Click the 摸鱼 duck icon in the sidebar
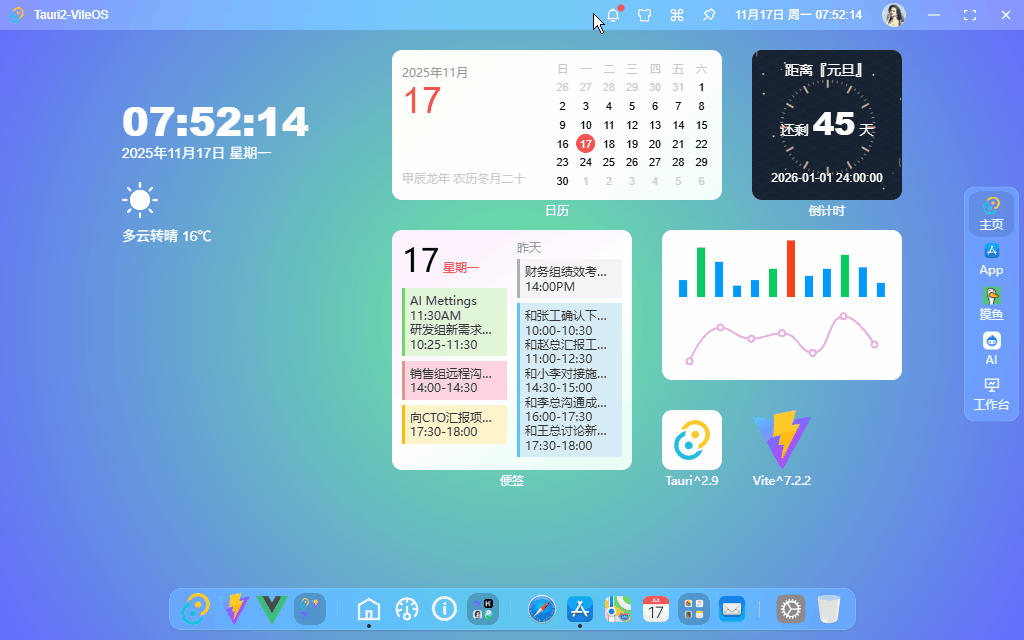The image size is (1024, 640). pos(991,302)
